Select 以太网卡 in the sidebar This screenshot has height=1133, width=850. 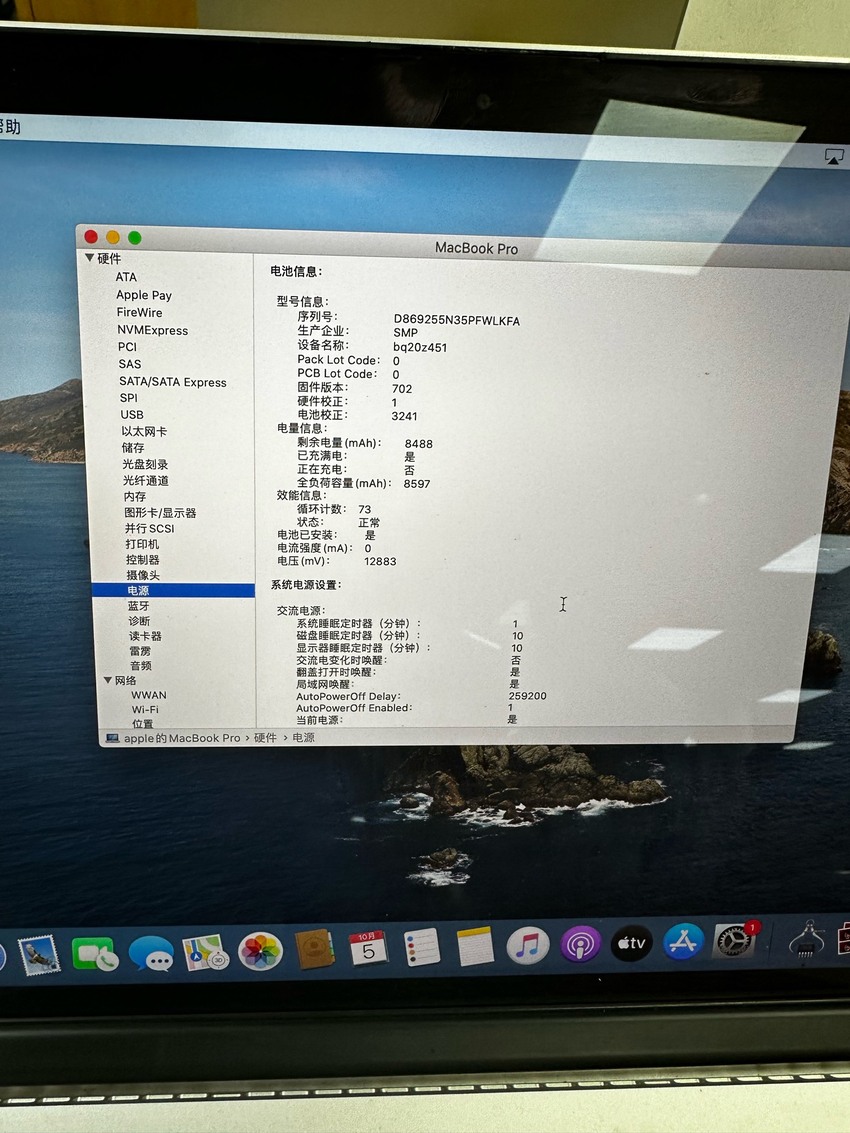click(144, 431)
